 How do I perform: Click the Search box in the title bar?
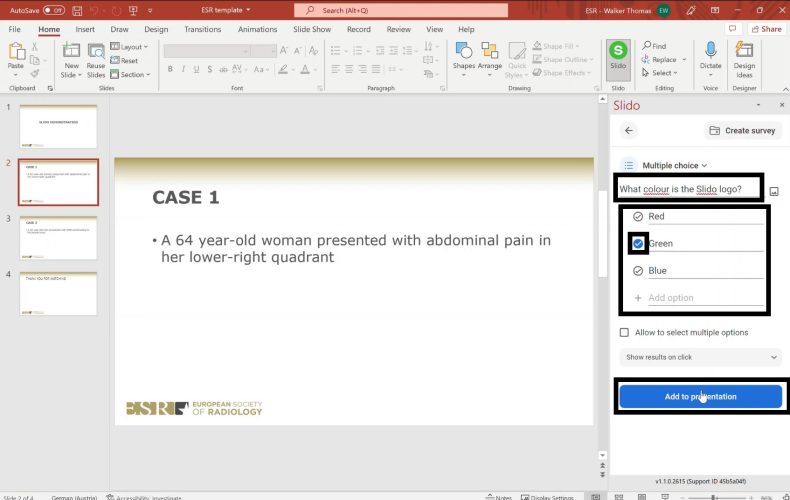[x=401, y=10]
